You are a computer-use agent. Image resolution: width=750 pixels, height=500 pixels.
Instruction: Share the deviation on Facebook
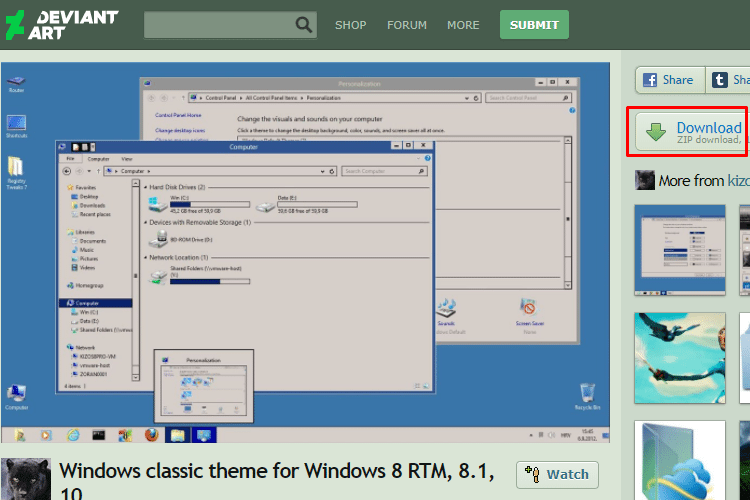[670, 79]
